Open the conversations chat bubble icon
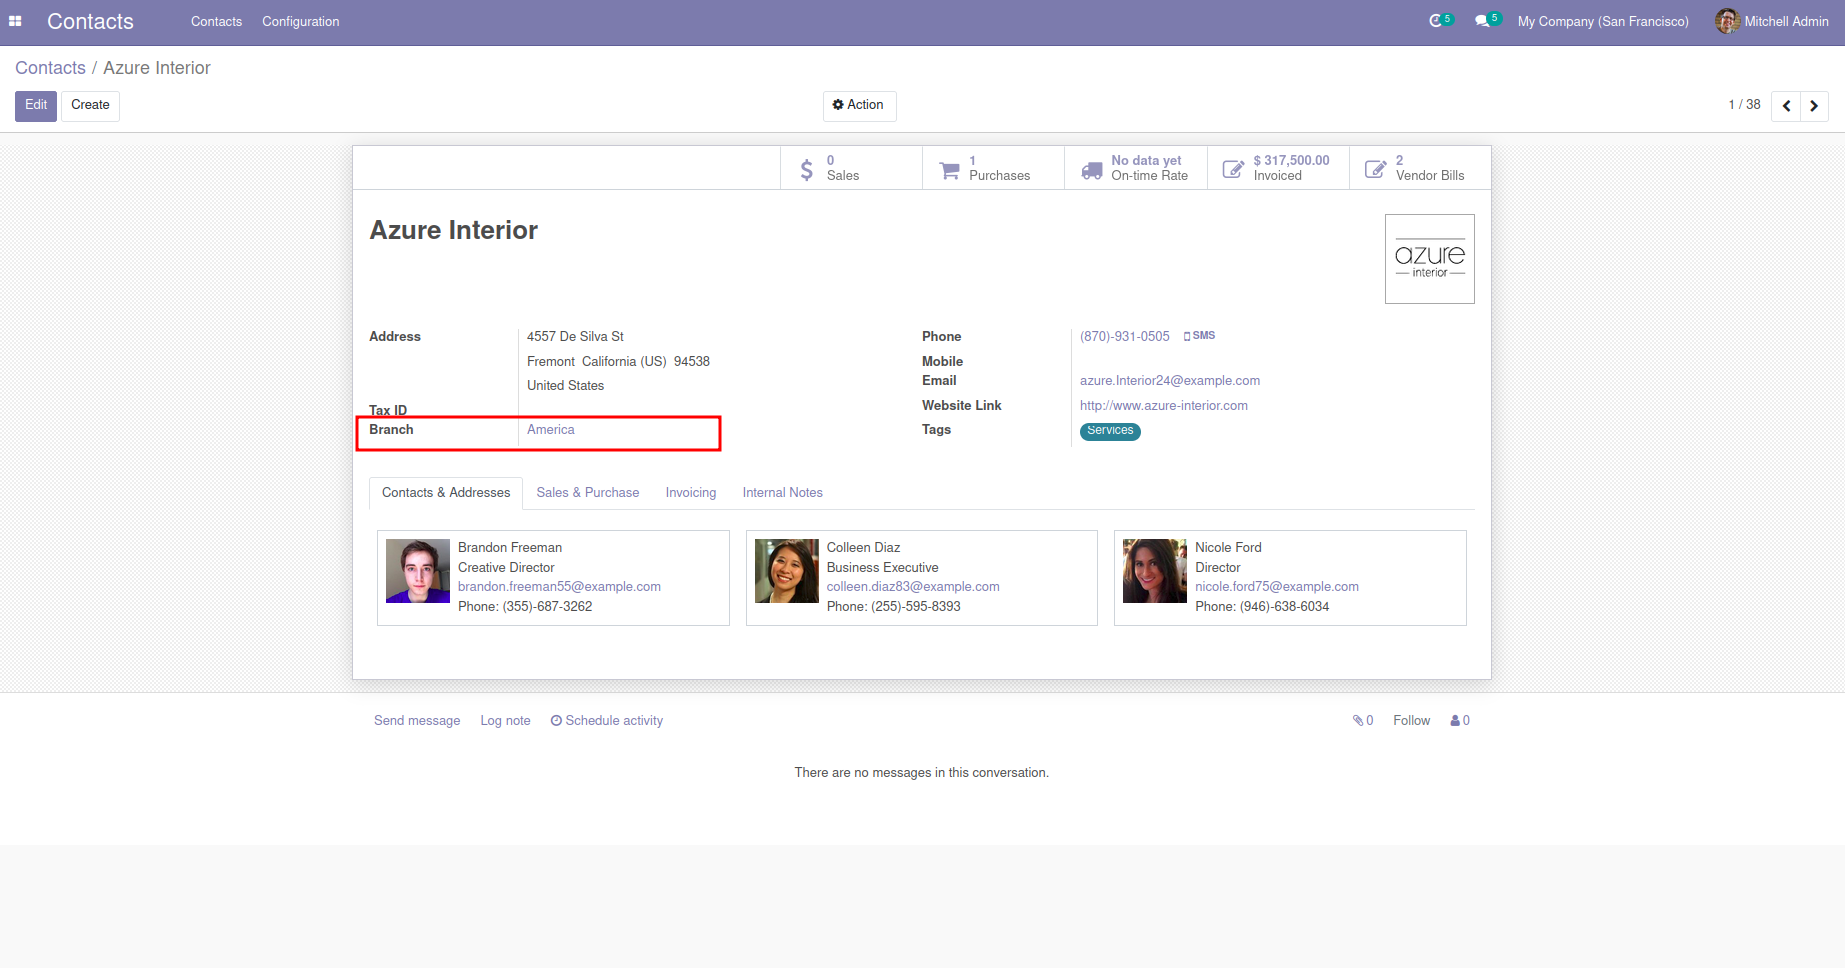This screenshot has height=968, width=1845. pyautogui.click(x=1482, y=21)
